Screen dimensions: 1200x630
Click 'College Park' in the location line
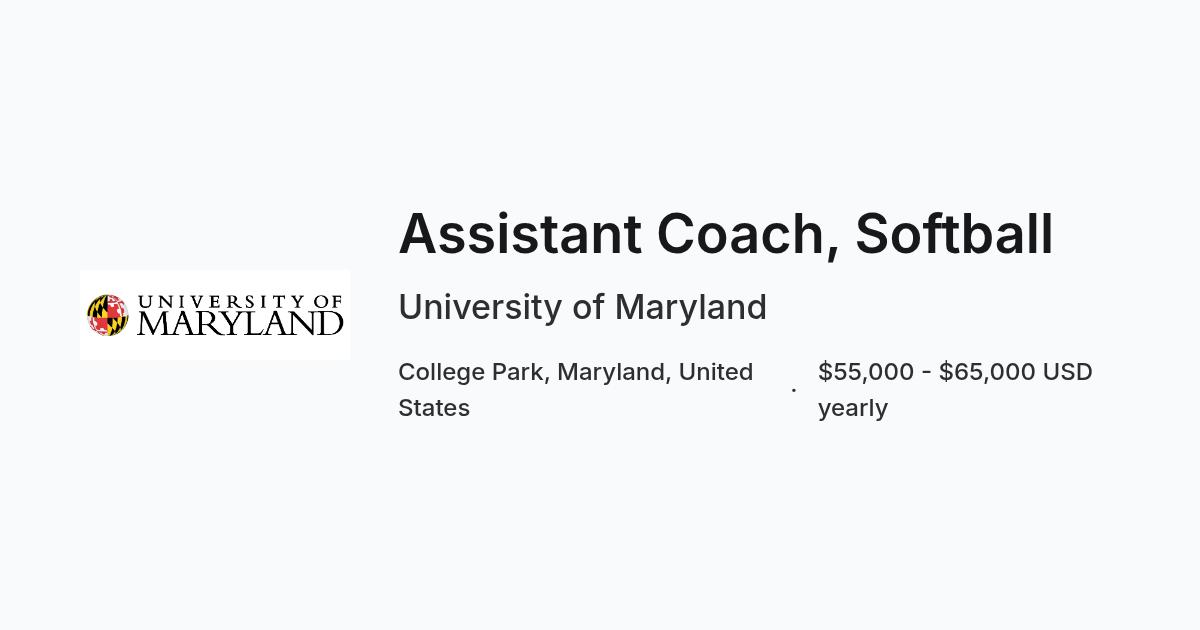471,372
